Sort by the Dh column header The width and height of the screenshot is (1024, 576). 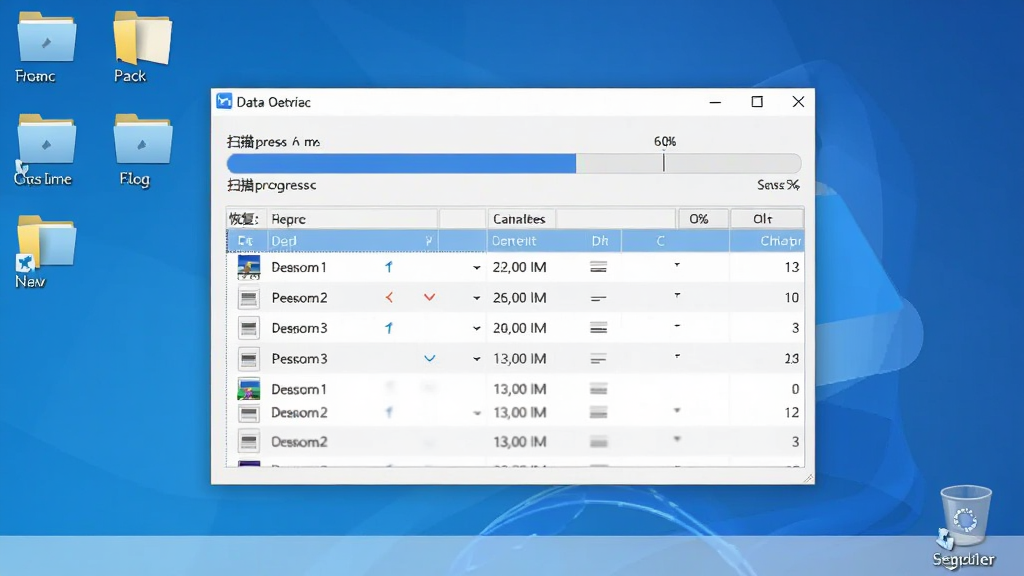tap(600, 241)
